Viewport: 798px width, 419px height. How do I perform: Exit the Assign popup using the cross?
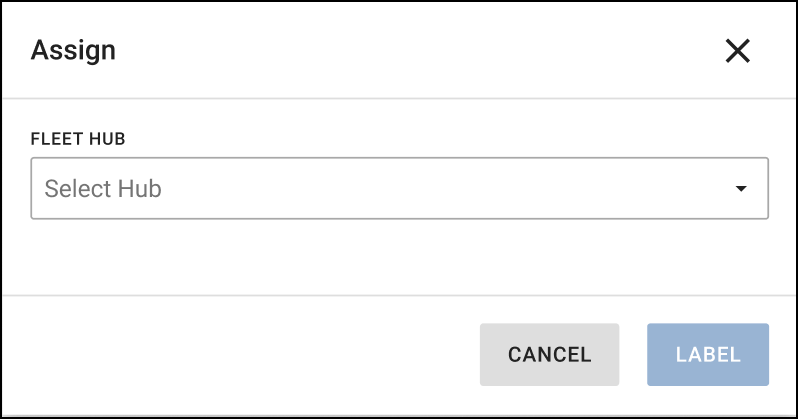click(737, 51)
